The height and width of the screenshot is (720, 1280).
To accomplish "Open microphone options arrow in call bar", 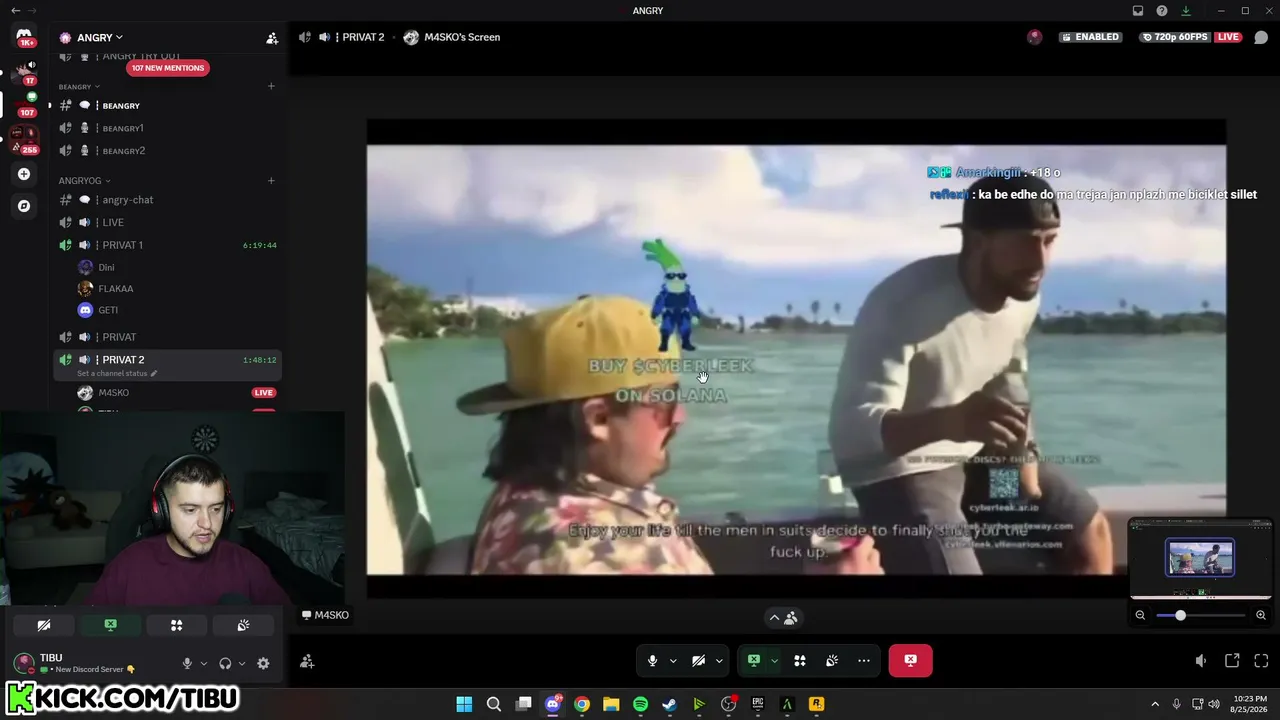I will pos(673,661).
